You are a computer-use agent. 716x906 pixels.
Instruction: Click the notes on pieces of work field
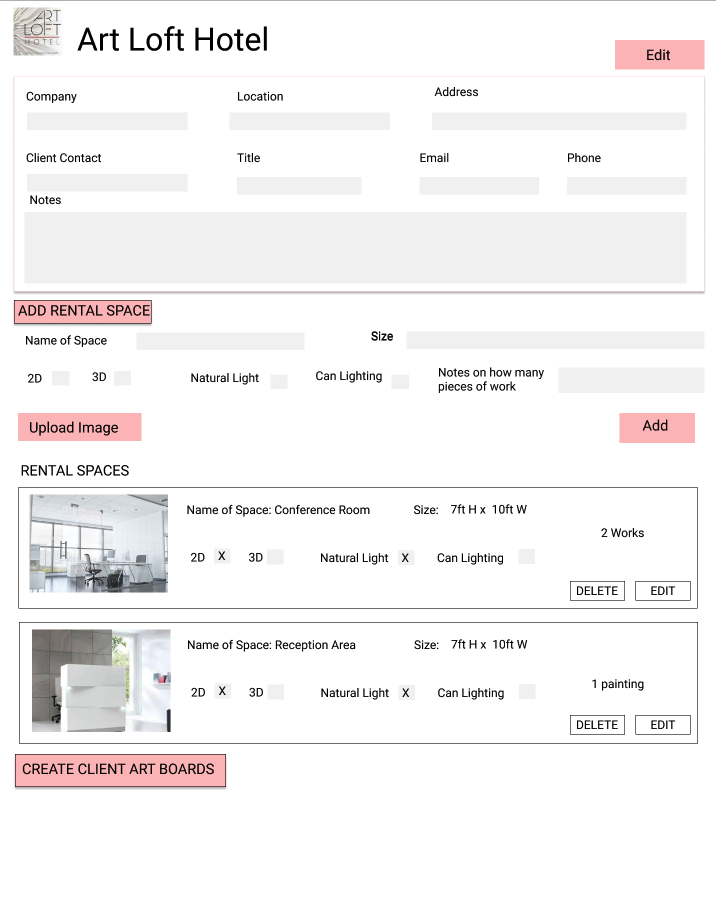(631, 380)
